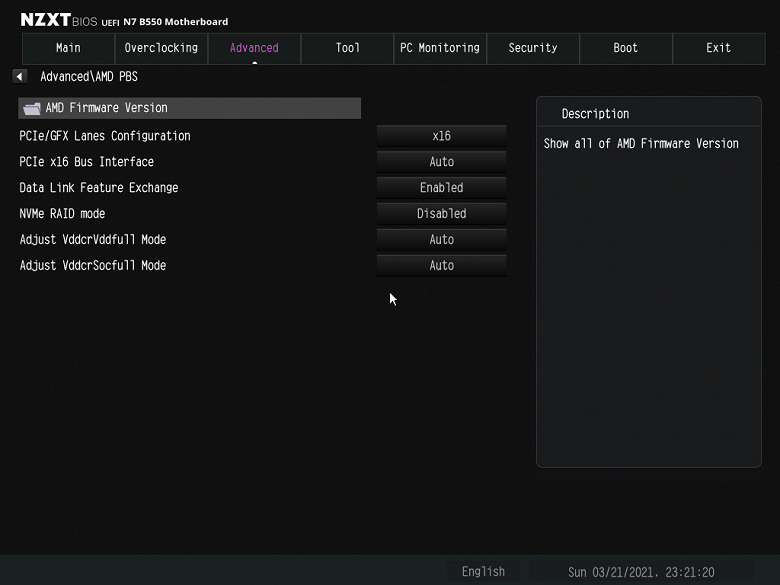Open Adjust VddcrVddfull Mode Auto dropdown
The width and height of the screenshot is (780, 585).
[x=442, y=239]
